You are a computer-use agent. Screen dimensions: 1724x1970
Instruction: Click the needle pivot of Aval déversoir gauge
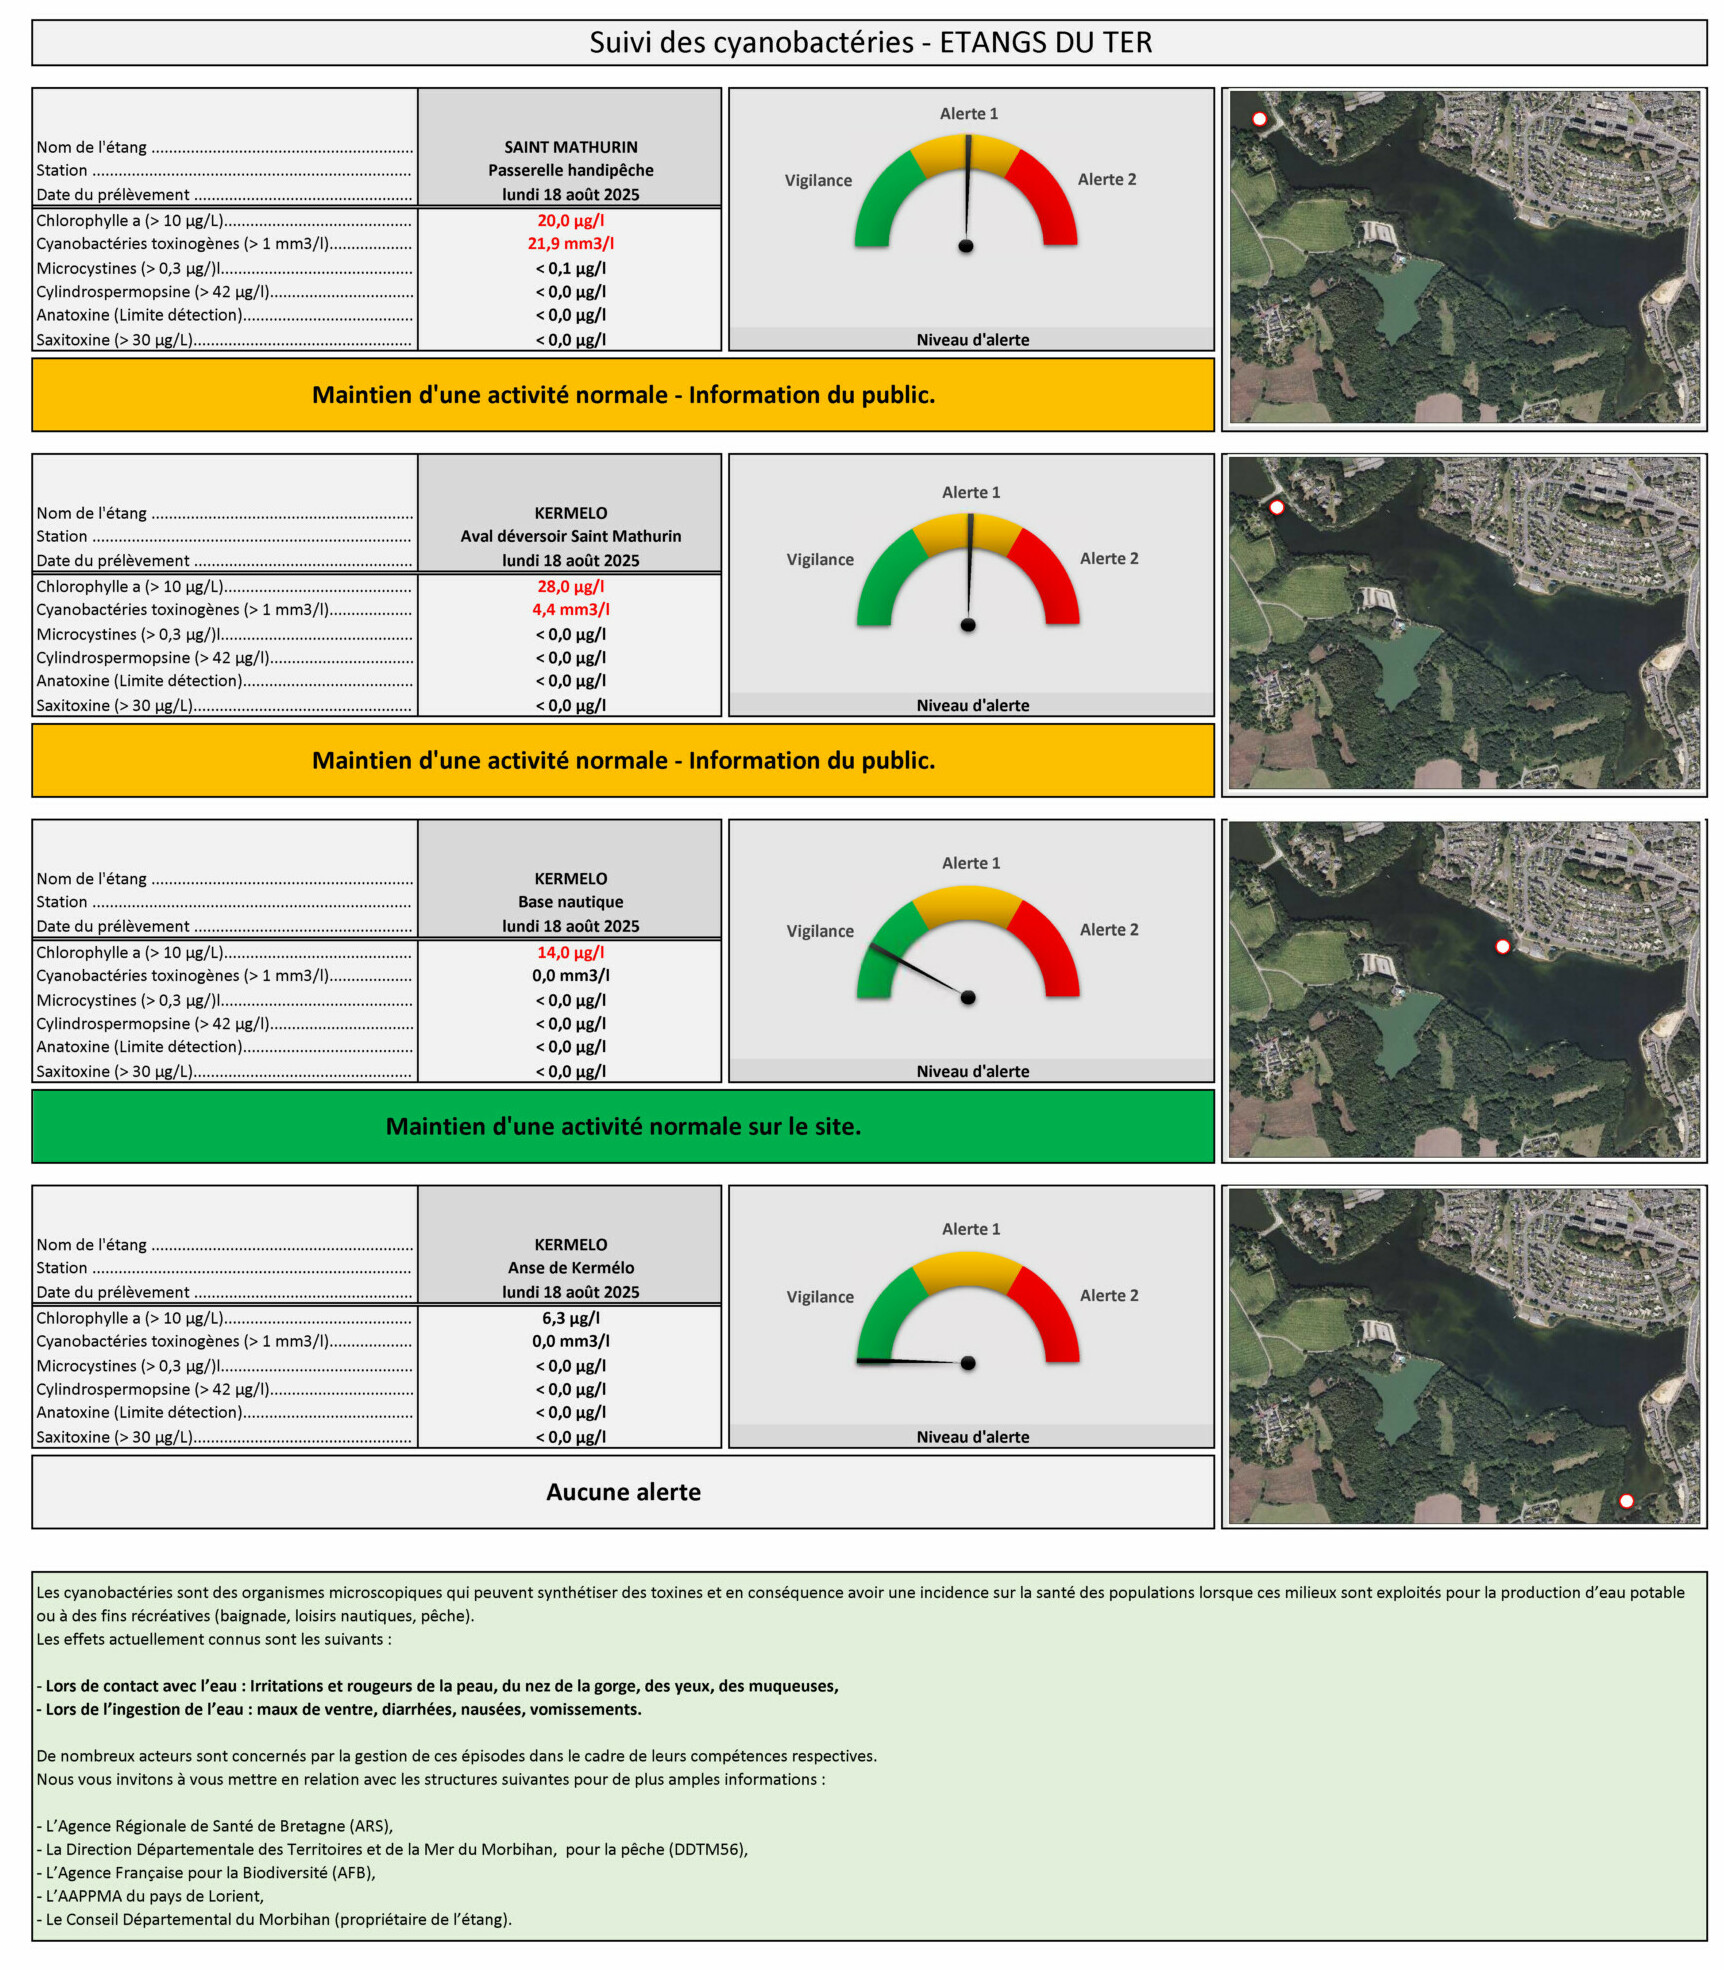pos(968,625)
